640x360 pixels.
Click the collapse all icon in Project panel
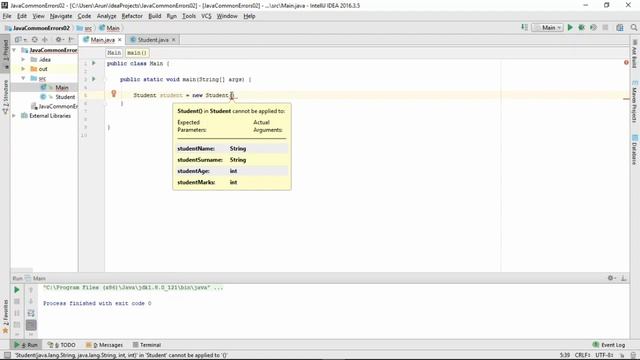(x=45, y=40)
